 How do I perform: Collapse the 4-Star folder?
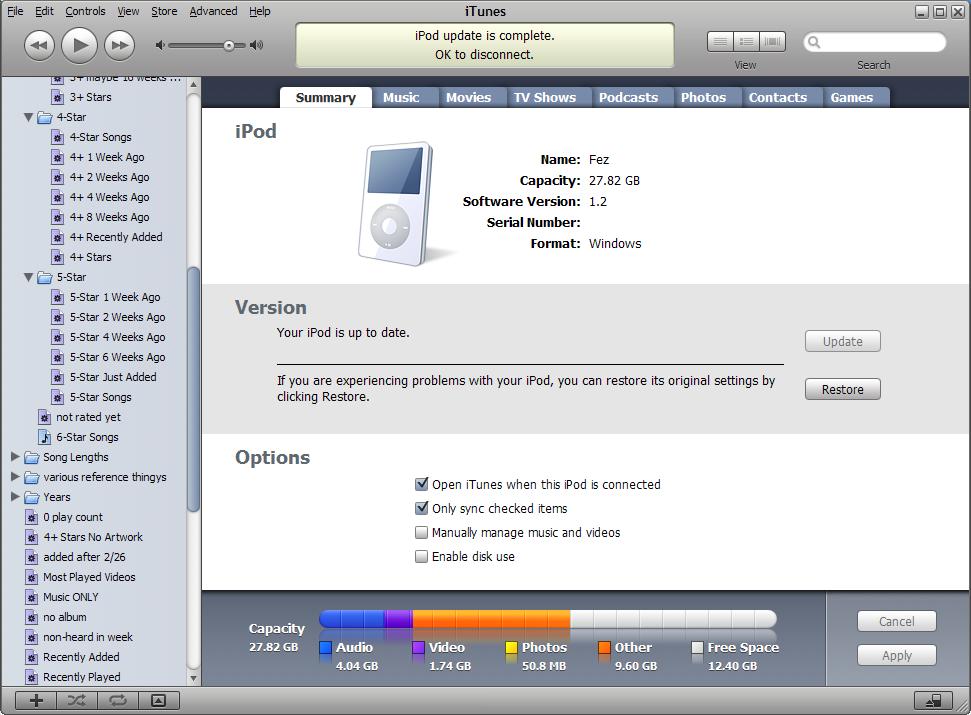coord(28,117)
